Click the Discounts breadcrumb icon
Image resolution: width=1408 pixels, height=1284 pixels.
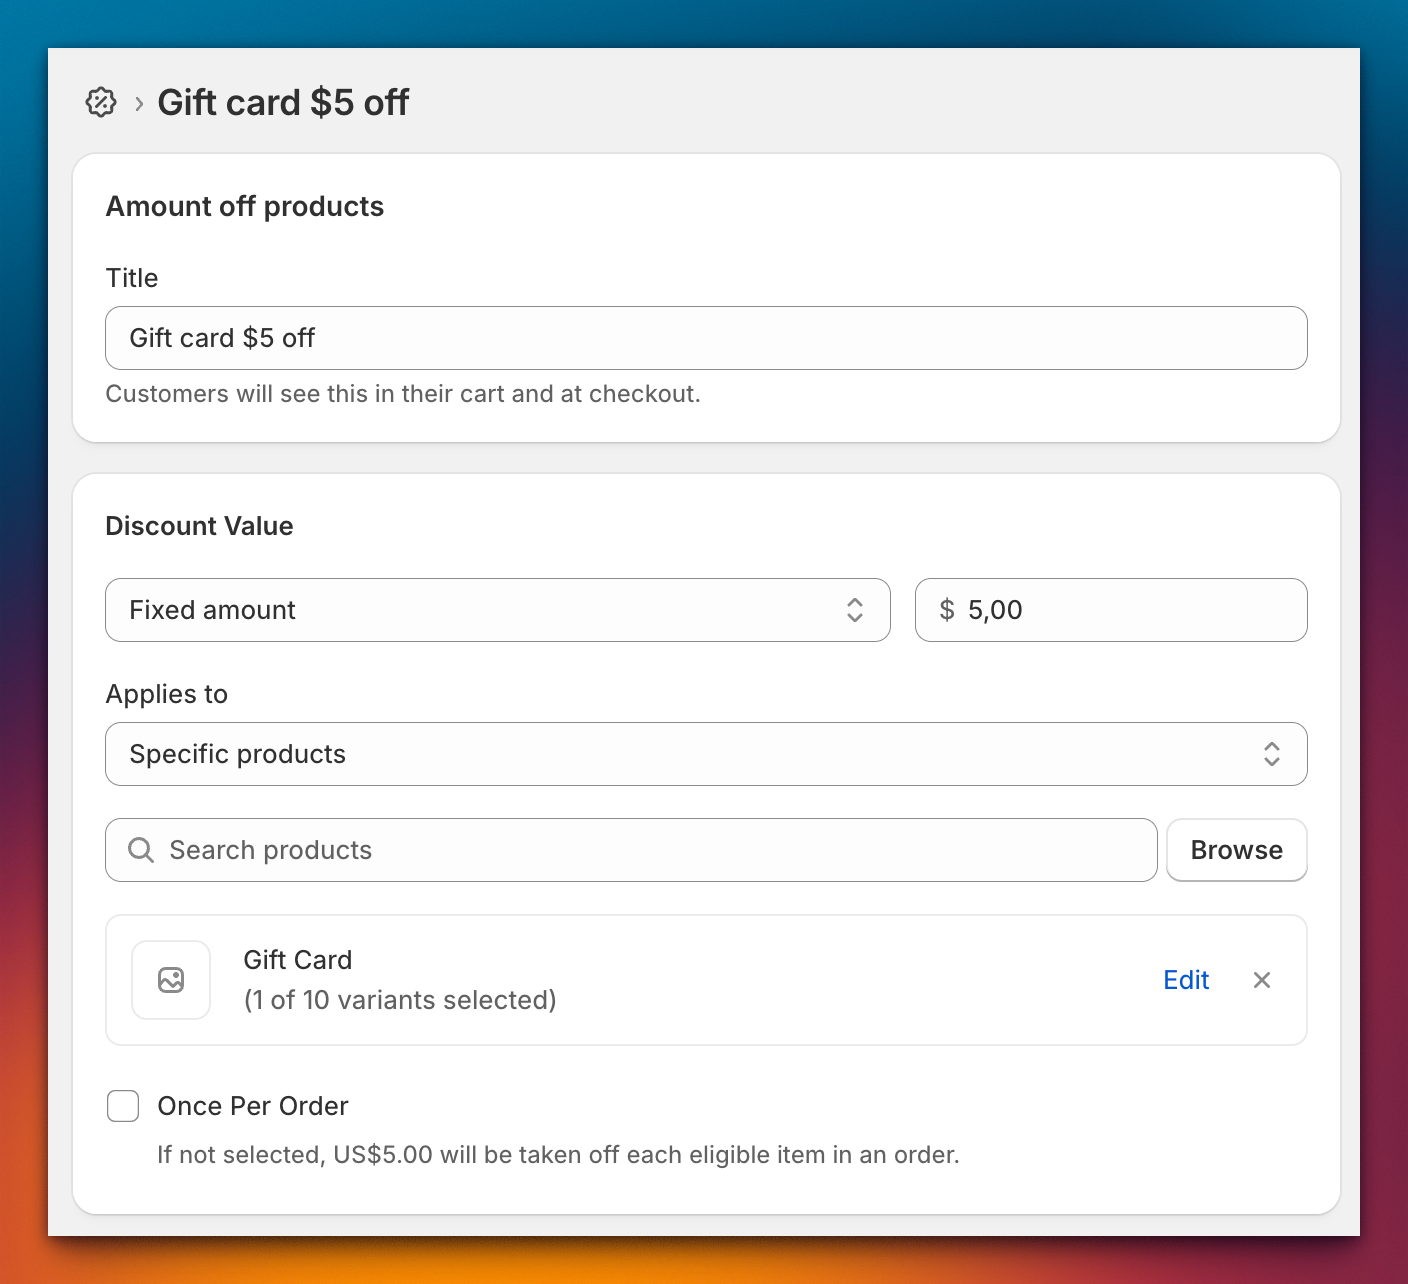[x=101, y=102]
